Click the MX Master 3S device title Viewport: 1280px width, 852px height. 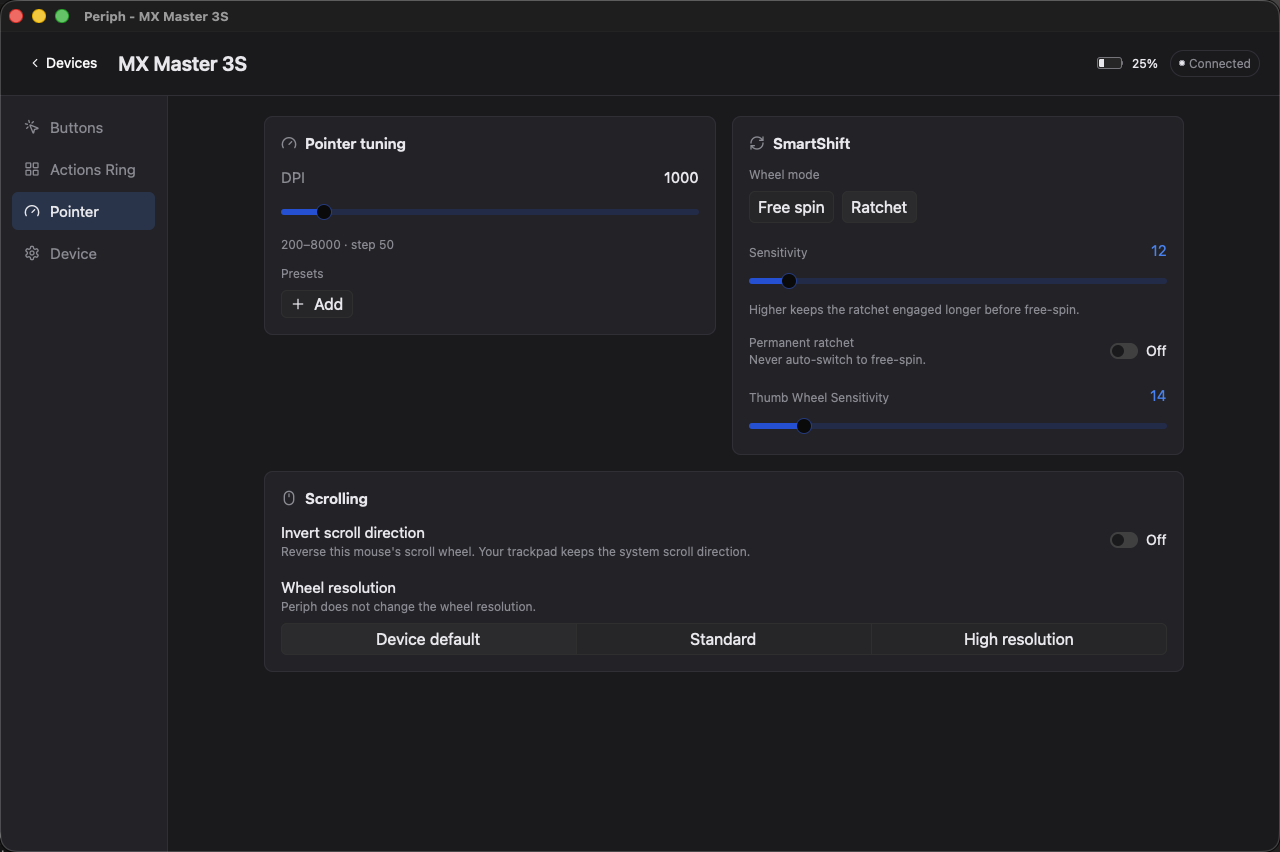182,64
